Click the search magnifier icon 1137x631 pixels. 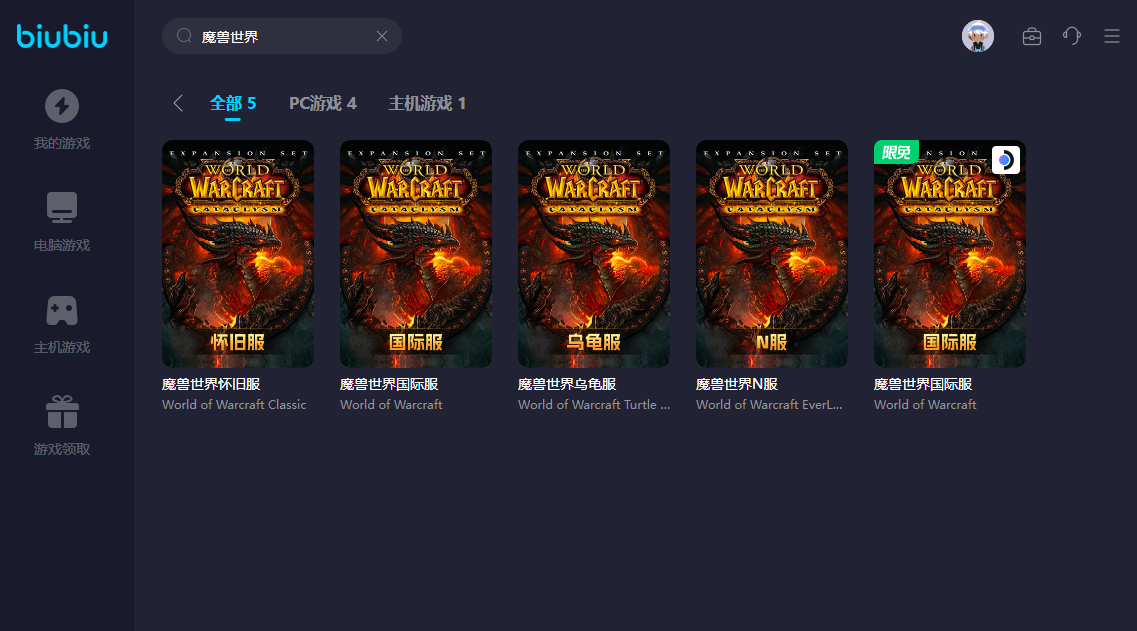click(x=184, y=36)
